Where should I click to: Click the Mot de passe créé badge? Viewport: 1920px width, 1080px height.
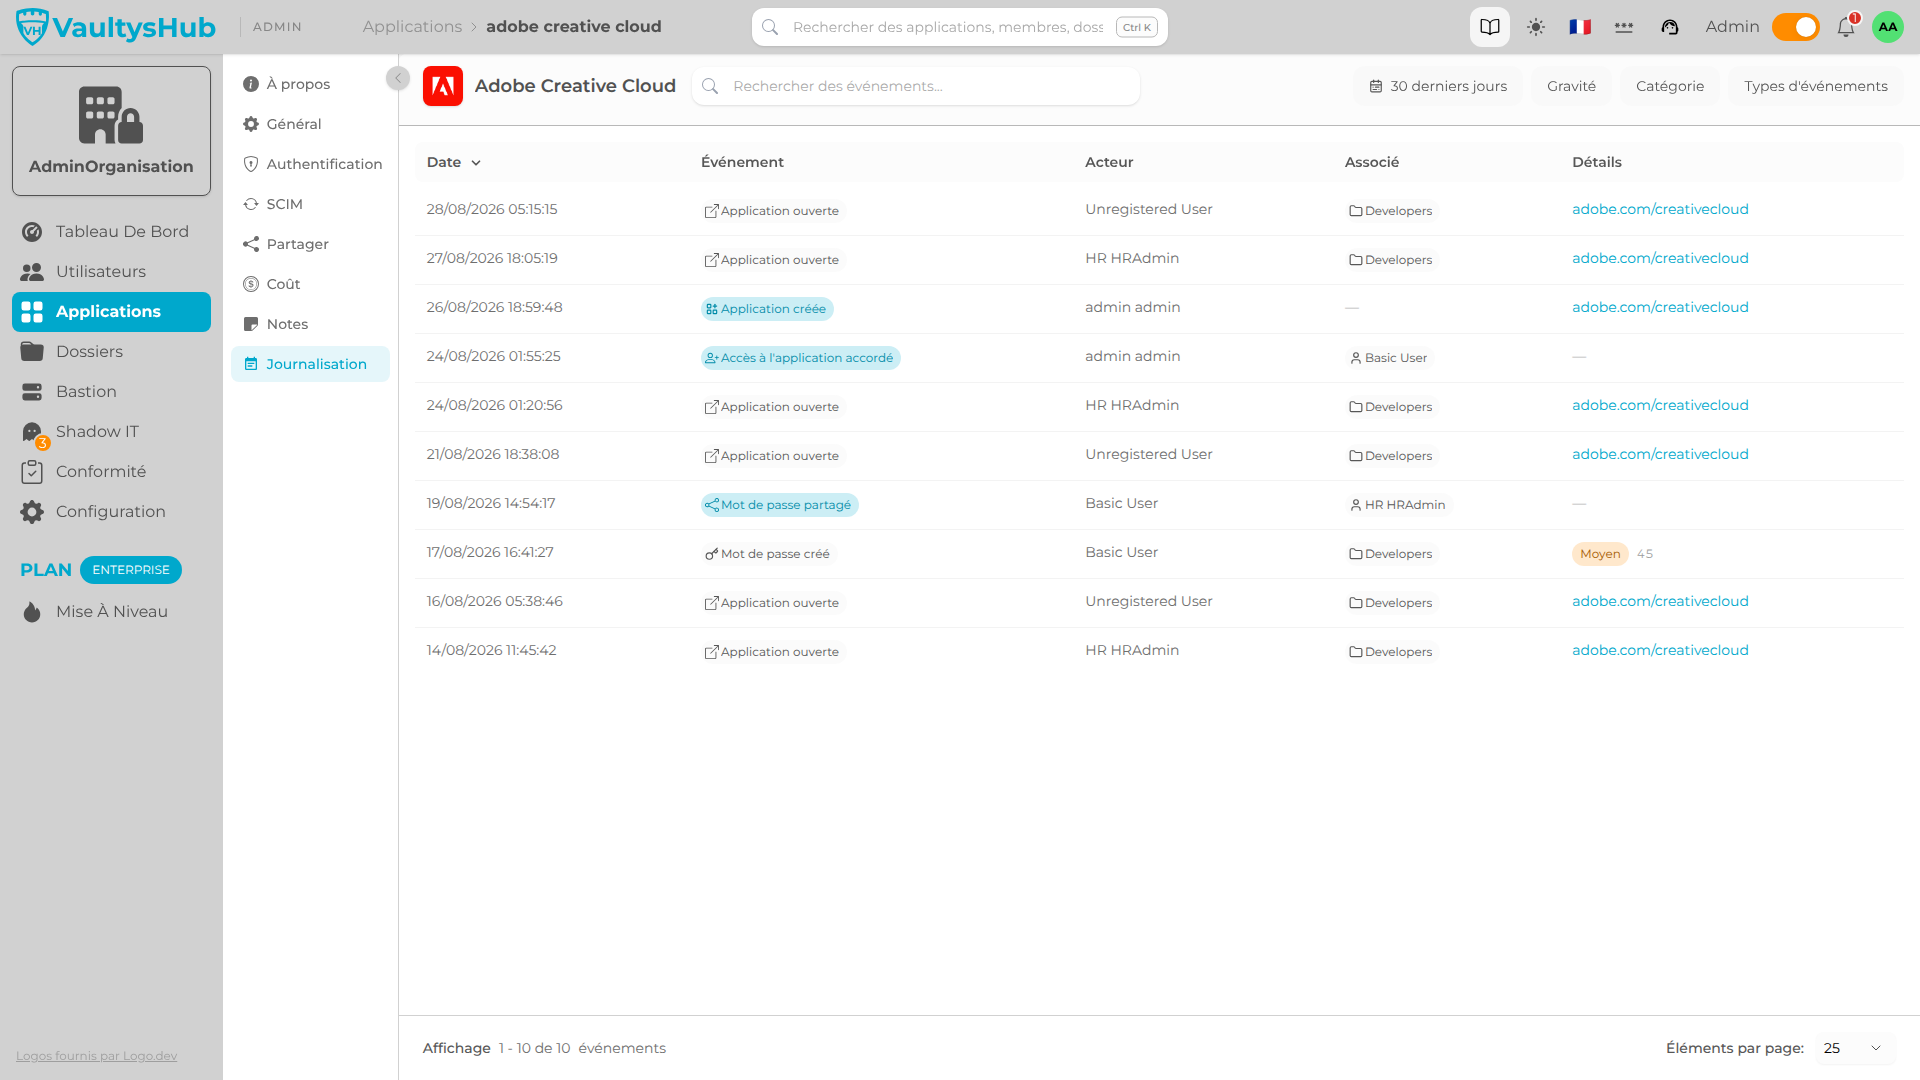[768, 554]
